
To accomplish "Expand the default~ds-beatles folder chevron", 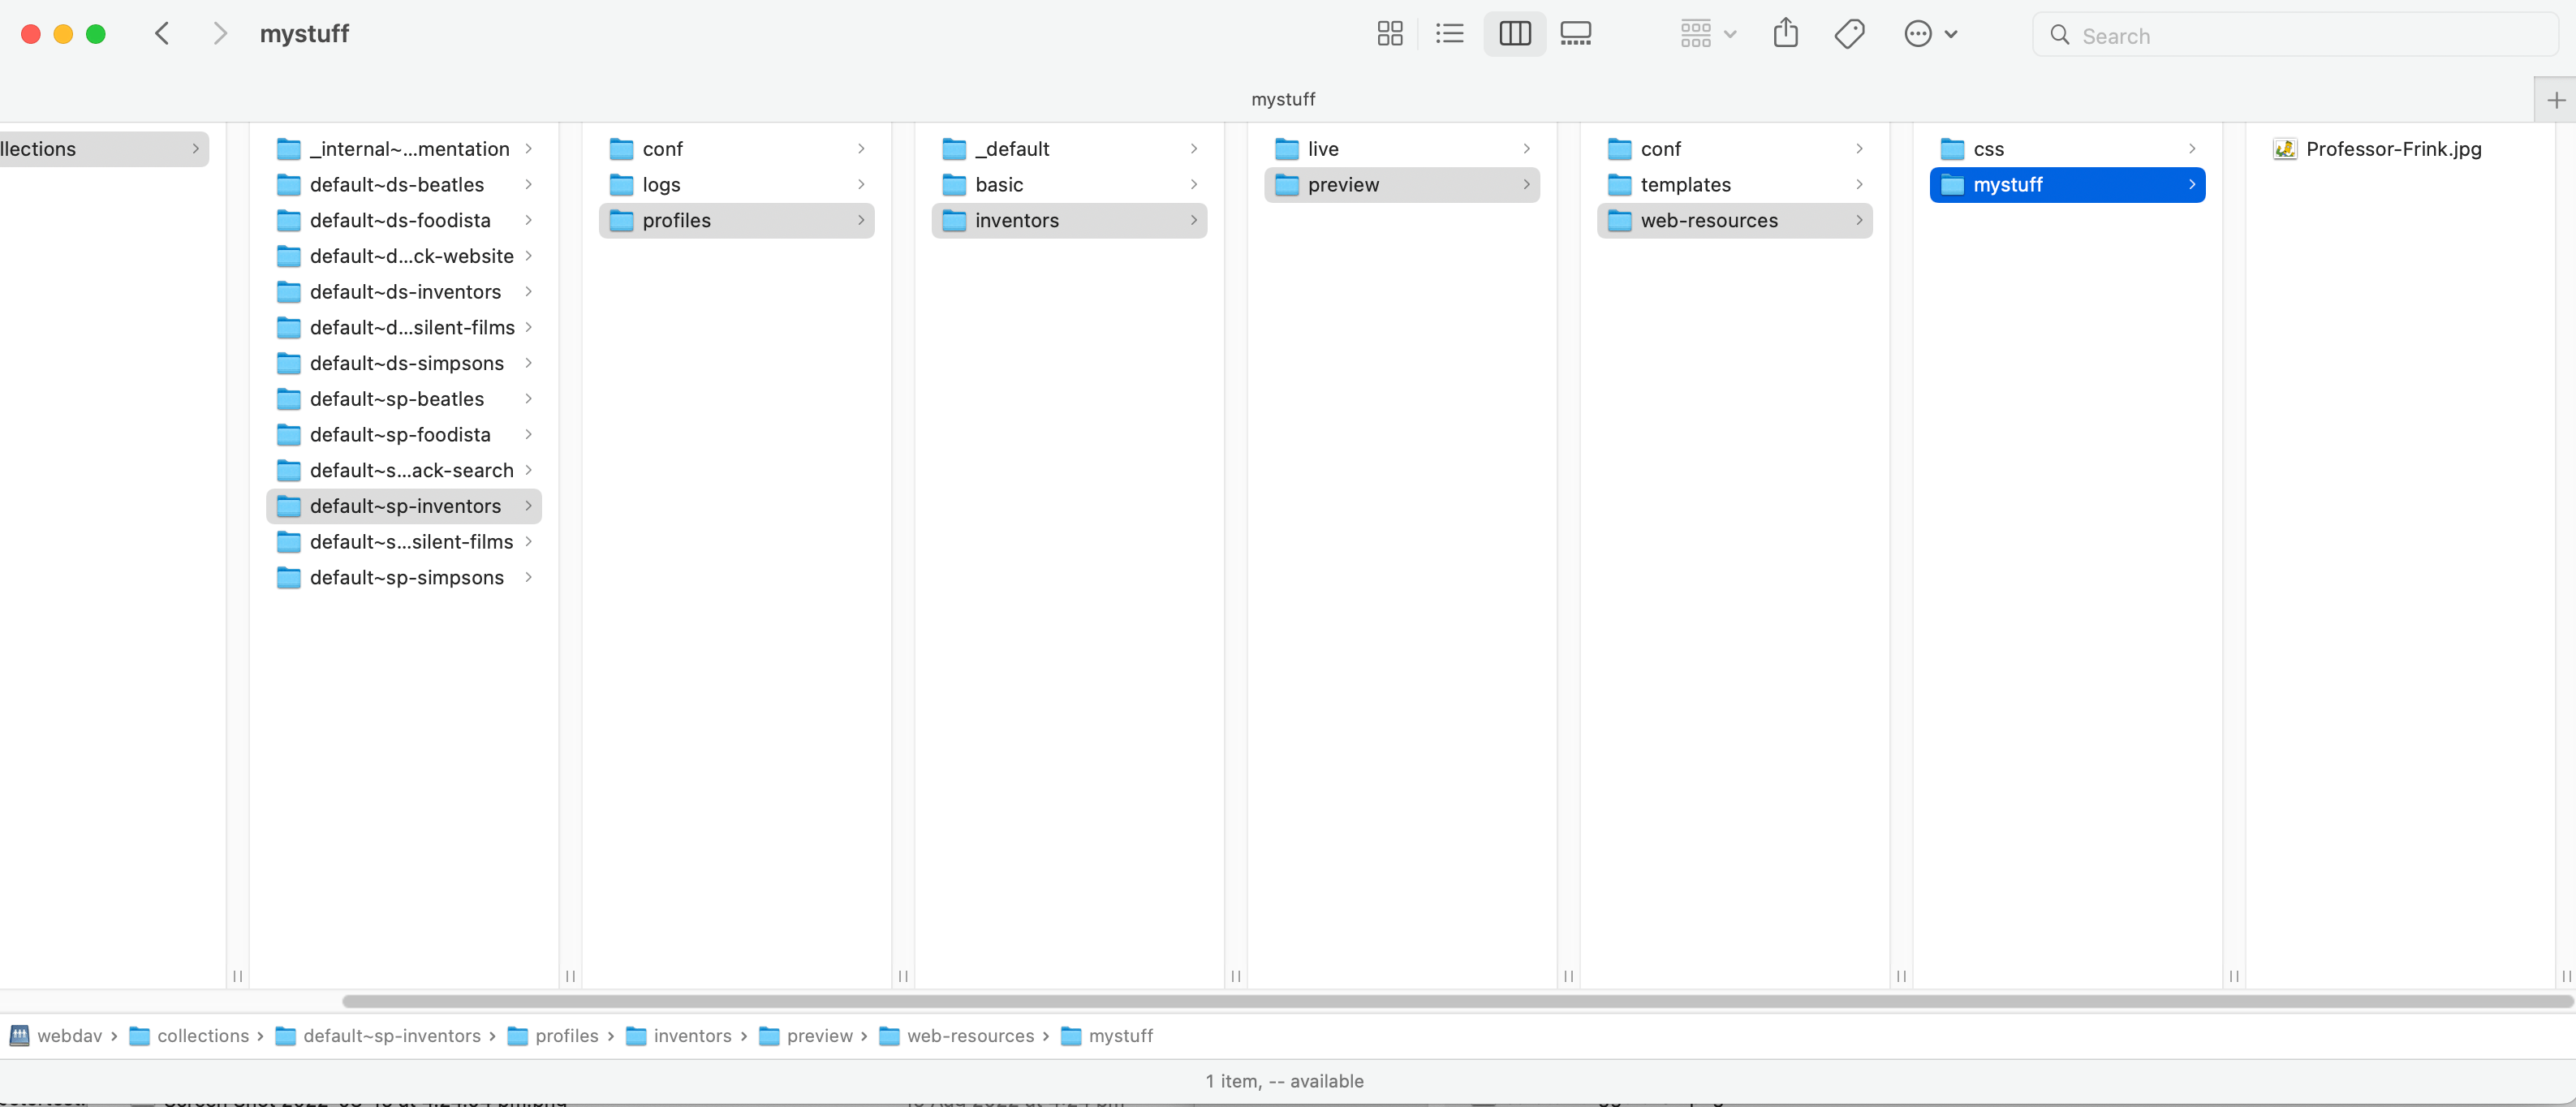I will coord(528,184).
